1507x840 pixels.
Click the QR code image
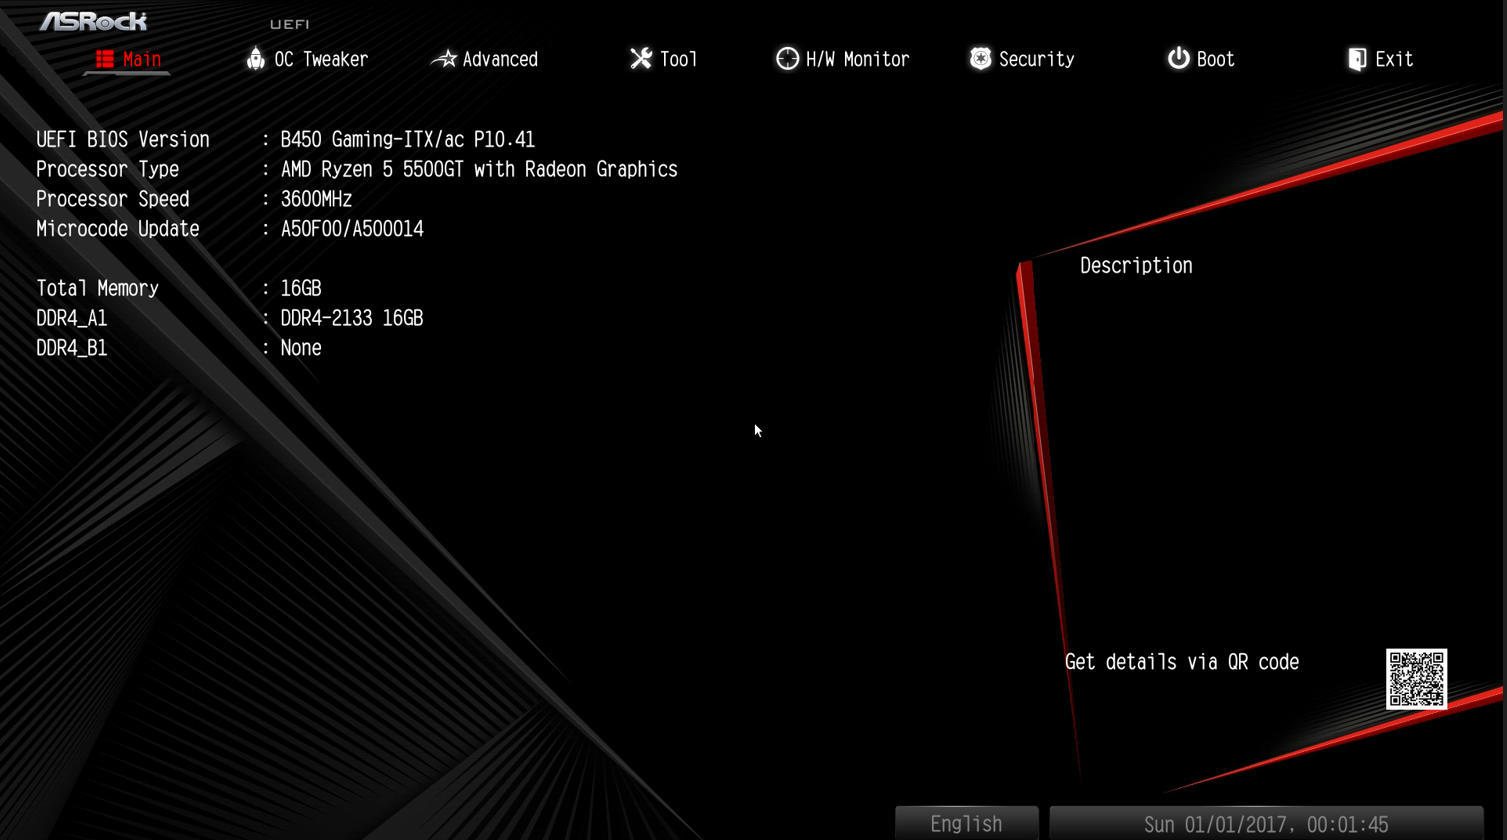click(1416, 679)
